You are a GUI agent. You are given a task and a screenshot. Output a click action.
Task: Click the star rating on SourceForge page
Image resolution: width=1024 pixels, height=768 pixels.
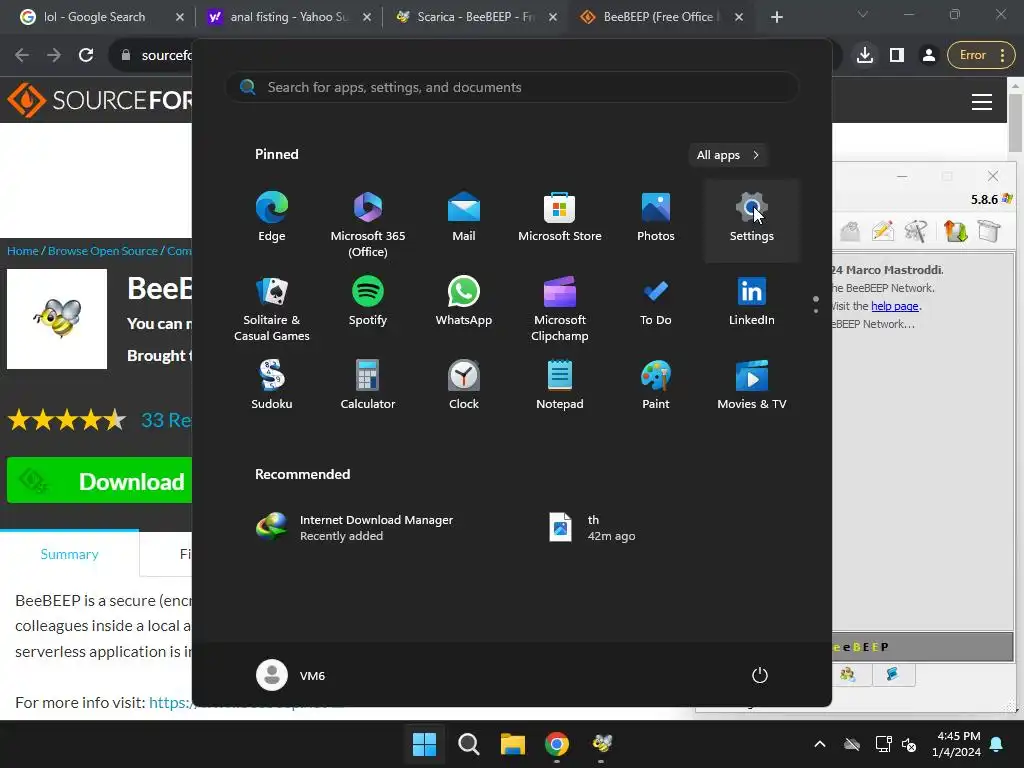point(67,420)
